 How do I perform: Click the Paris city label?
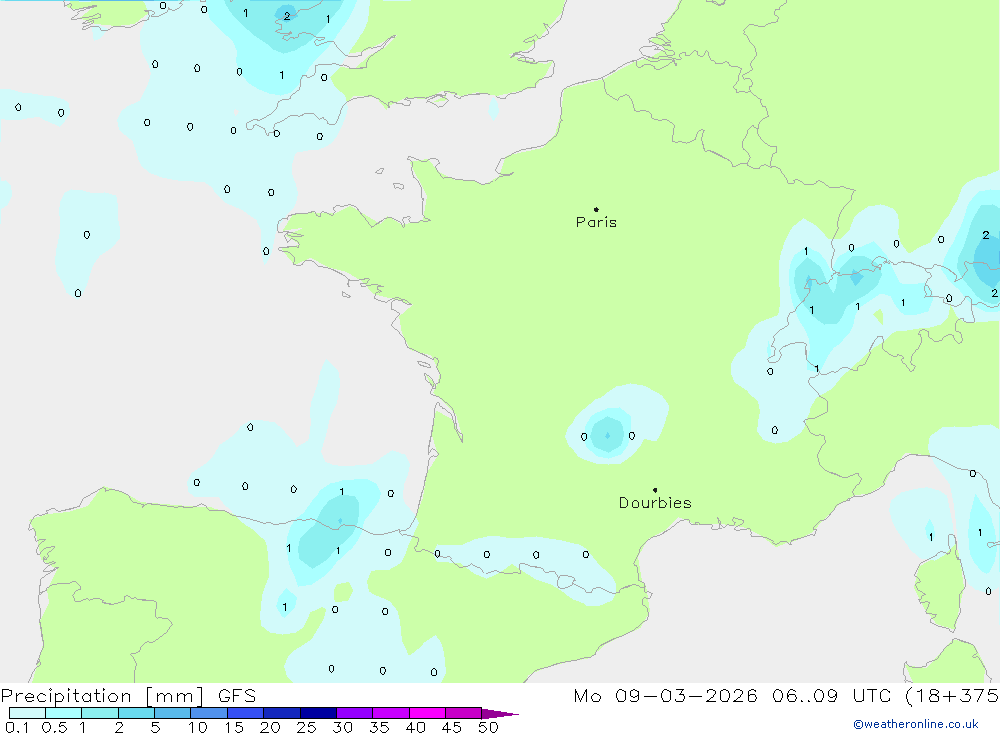(596, 222)
